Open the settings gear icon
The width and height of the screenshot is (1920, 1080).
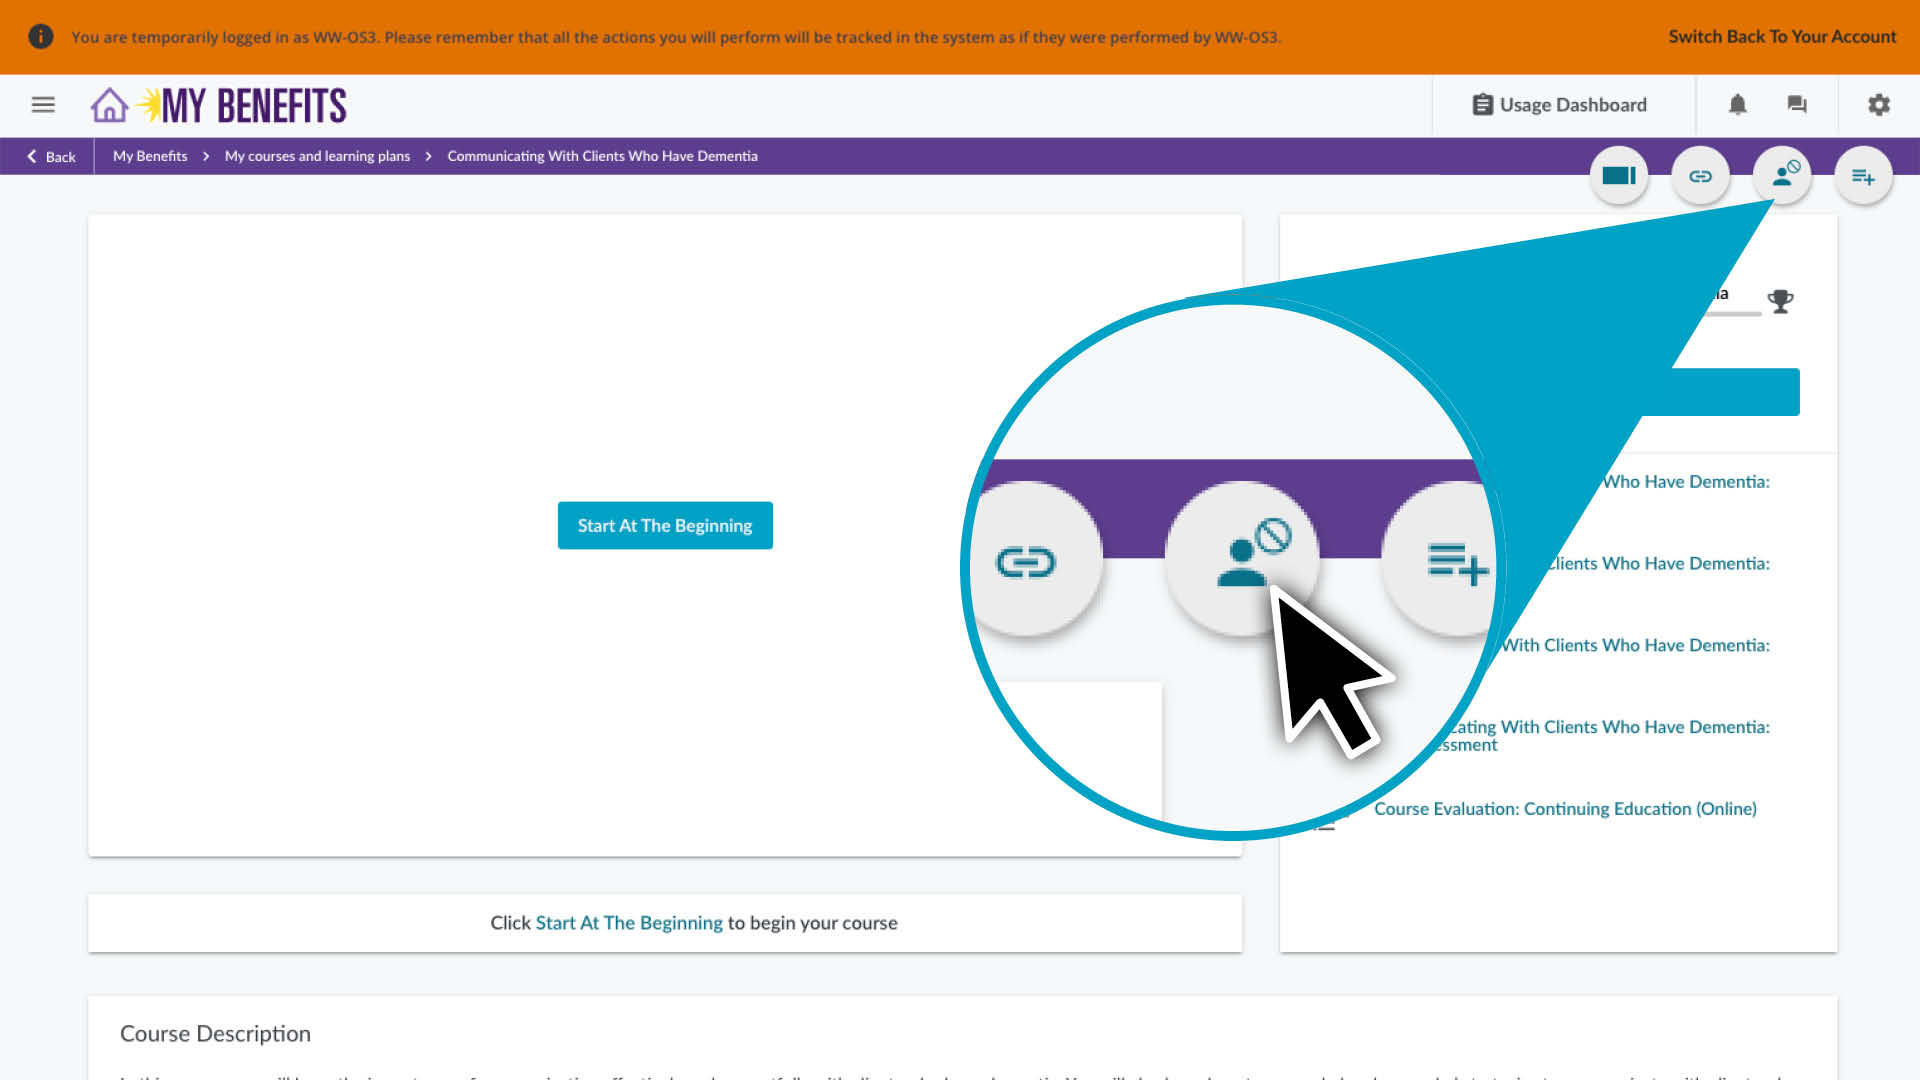(1879, 104)
